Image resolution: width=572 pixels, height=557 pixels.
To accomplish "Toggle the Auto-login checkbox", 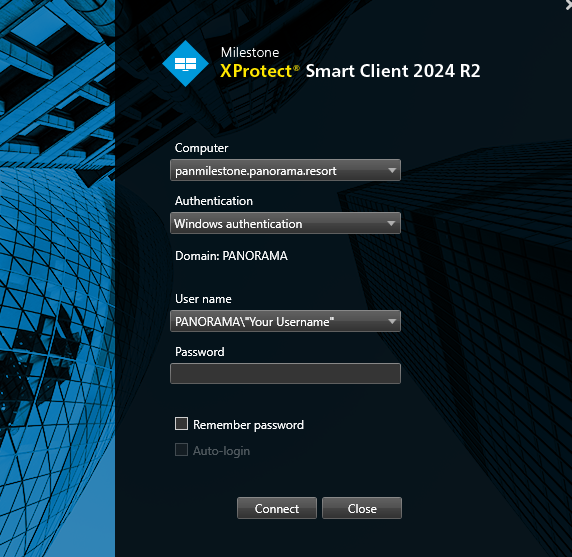I will [181, 450].
